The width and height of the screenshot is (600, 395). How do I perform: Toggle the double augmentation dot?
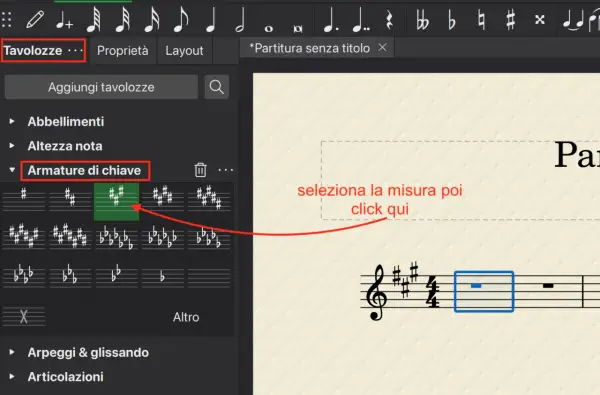click(360, 20)
